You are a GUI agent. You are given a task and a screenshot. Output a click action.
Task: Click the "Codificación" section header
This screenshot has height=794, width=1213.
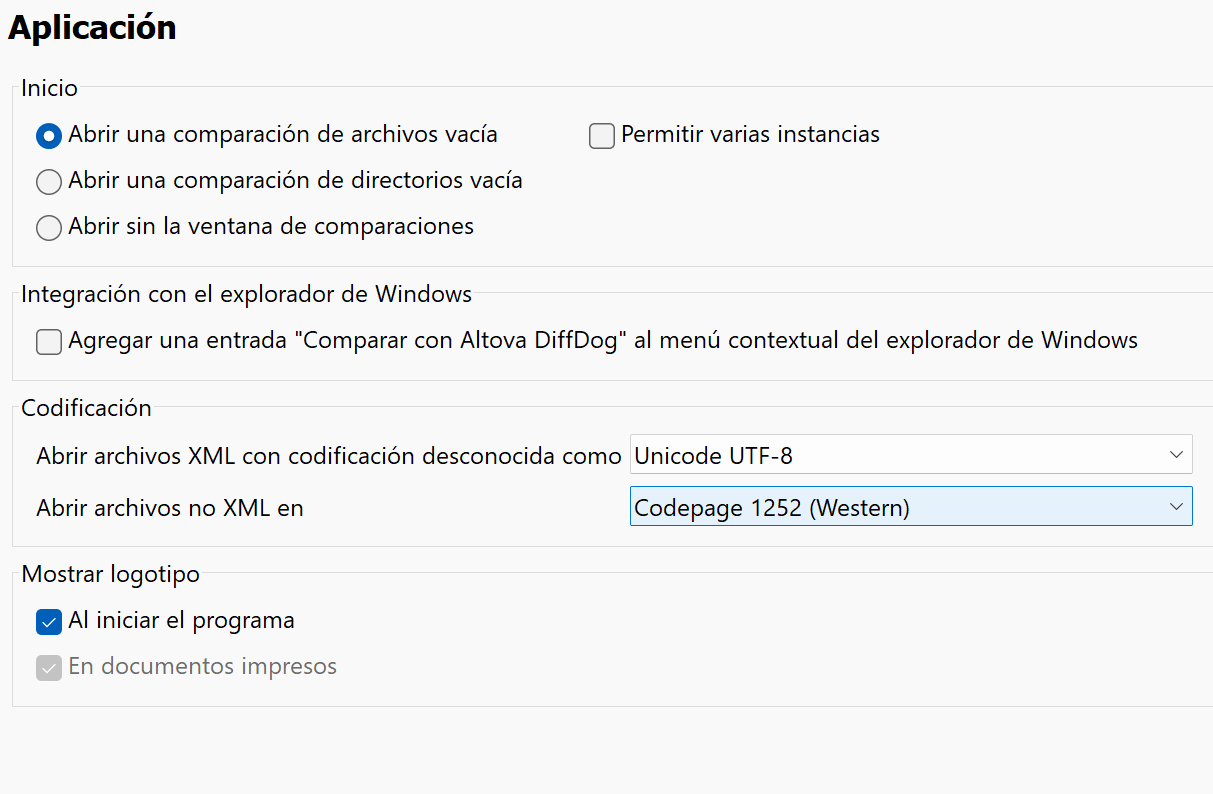(86, 408)
